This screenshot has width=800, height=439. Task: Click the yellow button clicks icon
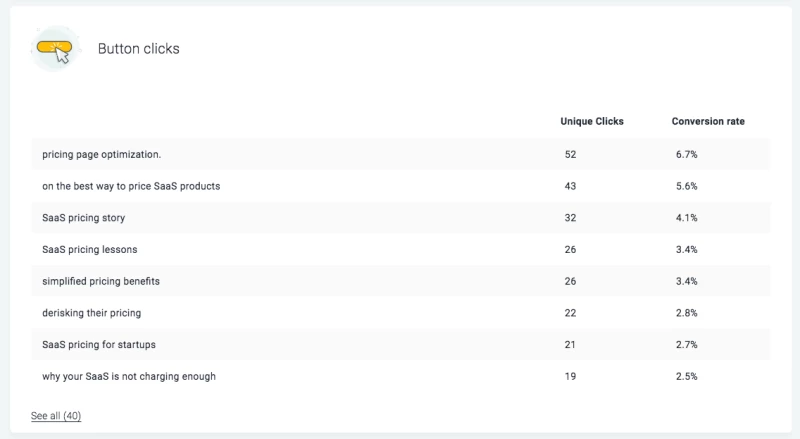(x=56, y=49)
